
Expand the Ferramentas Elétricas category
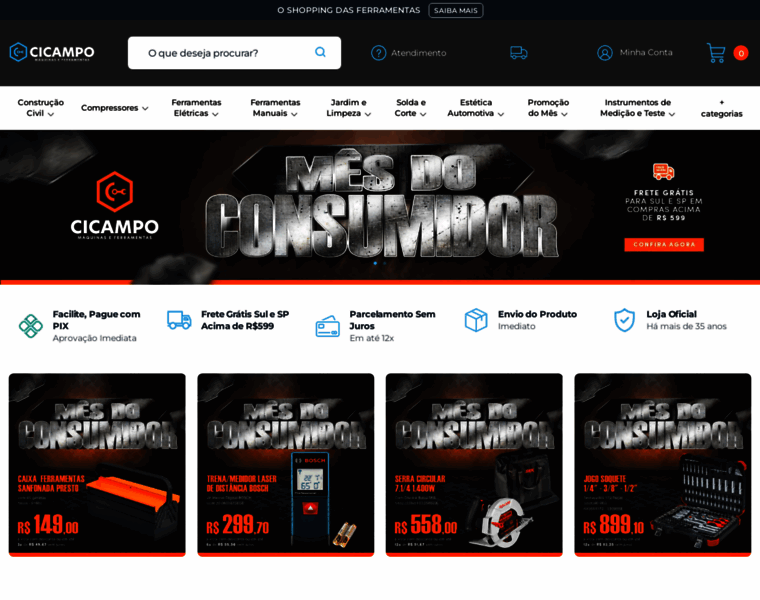coord(195,108)
